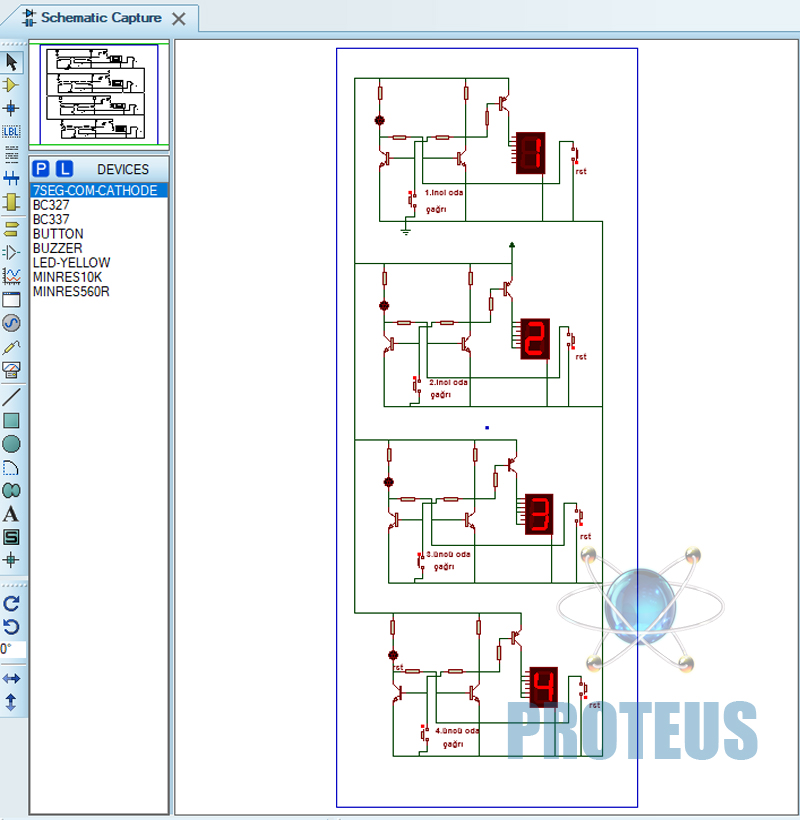Activate the Component Mode tool
The width and height of the screenshot is (800, 820).
tap(11, 85)
